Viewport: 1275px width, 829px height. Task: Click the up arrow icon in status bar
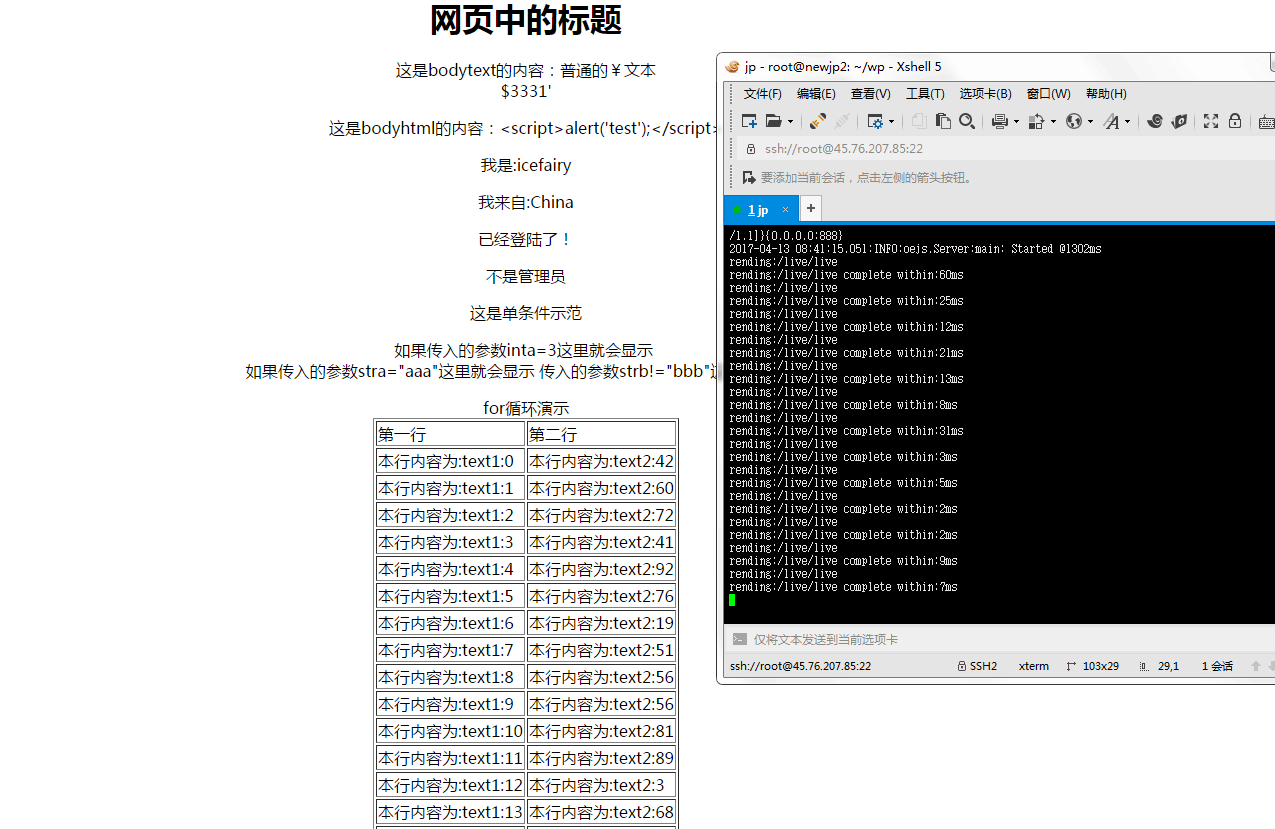1255,666
